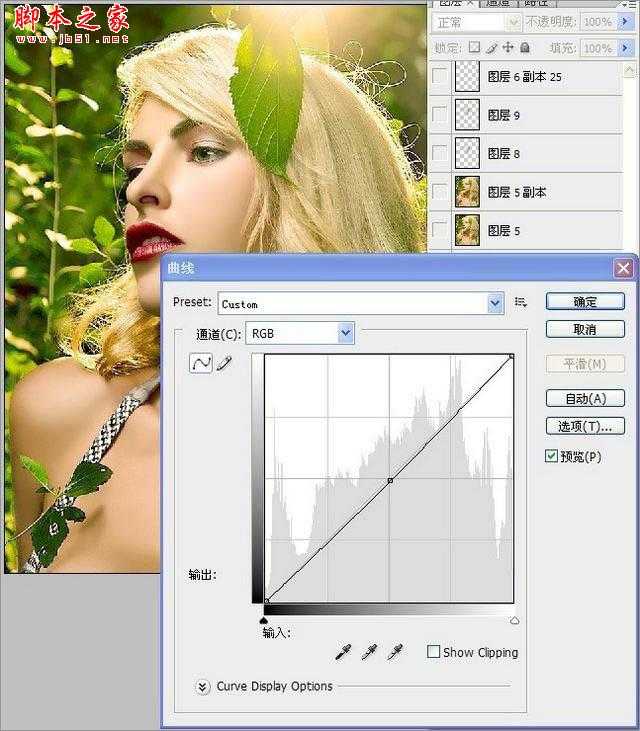The image size is (640, 731).
Task: Select the pencil draw-curve tool
Action: [x=224, y=363]
